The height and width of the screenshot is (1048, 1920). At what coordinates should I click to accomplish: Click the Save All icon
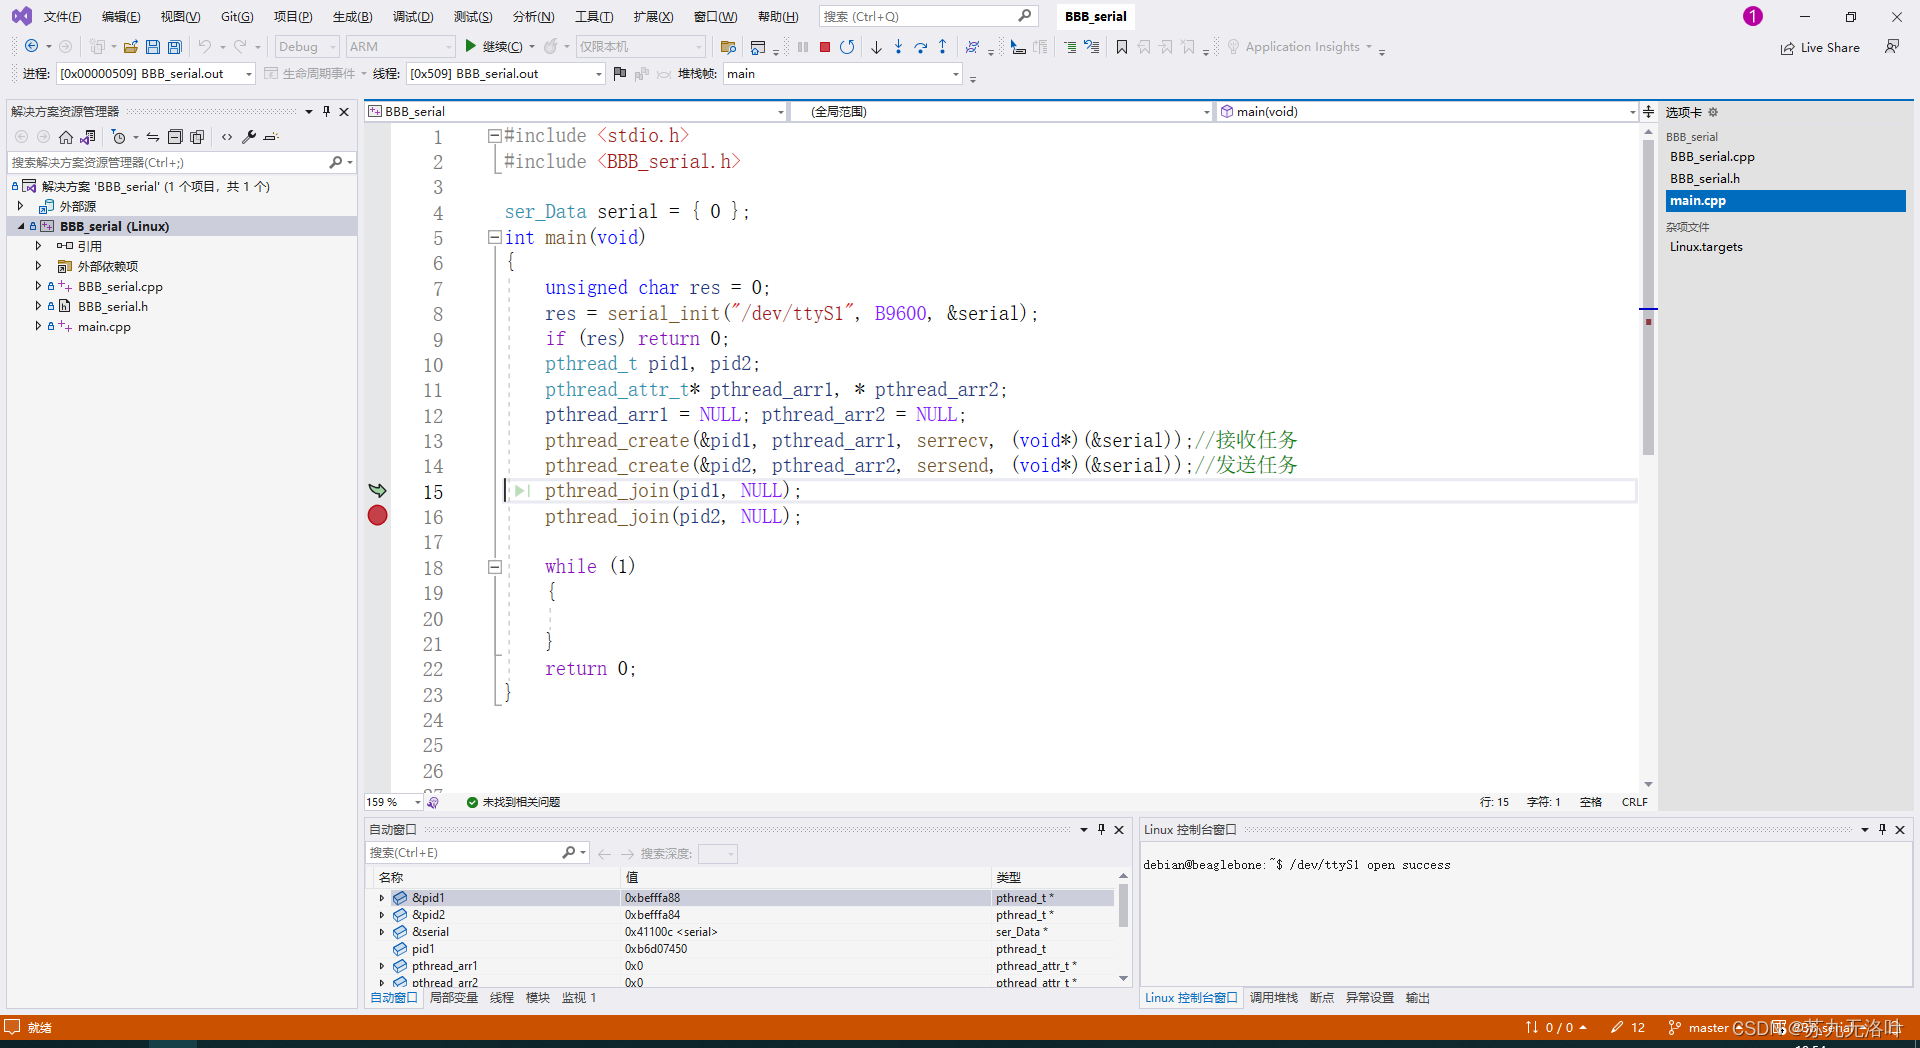coord(173,46)
